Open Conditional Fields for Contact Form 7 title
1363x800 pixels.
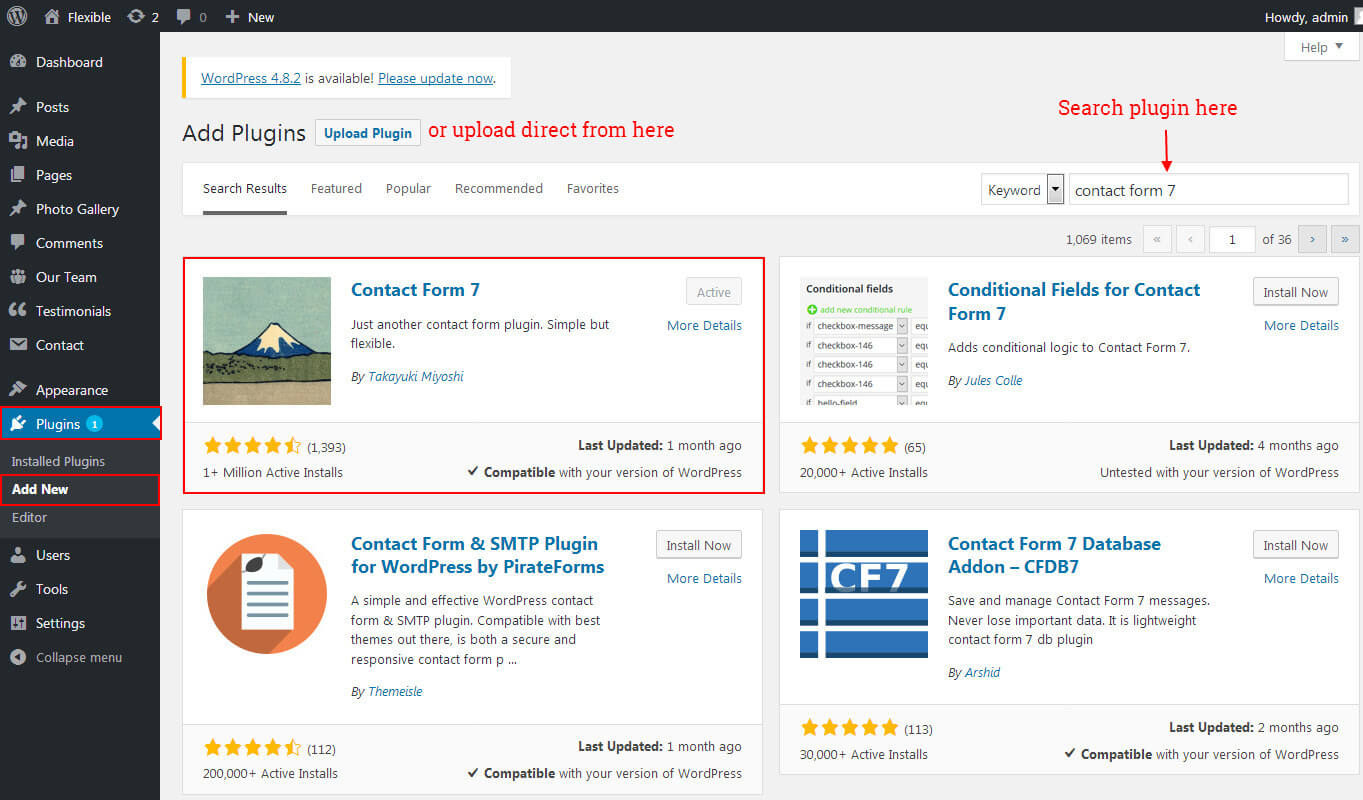[x=1074, y=302]
